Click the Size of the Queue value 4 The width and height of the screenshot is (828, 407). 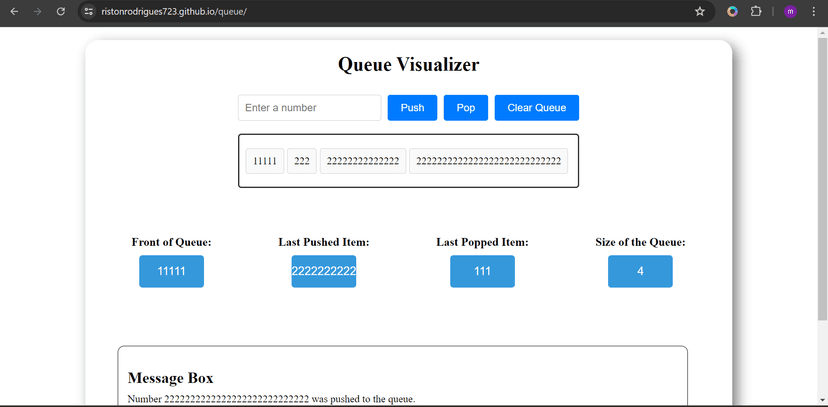[x=640, y=272]
